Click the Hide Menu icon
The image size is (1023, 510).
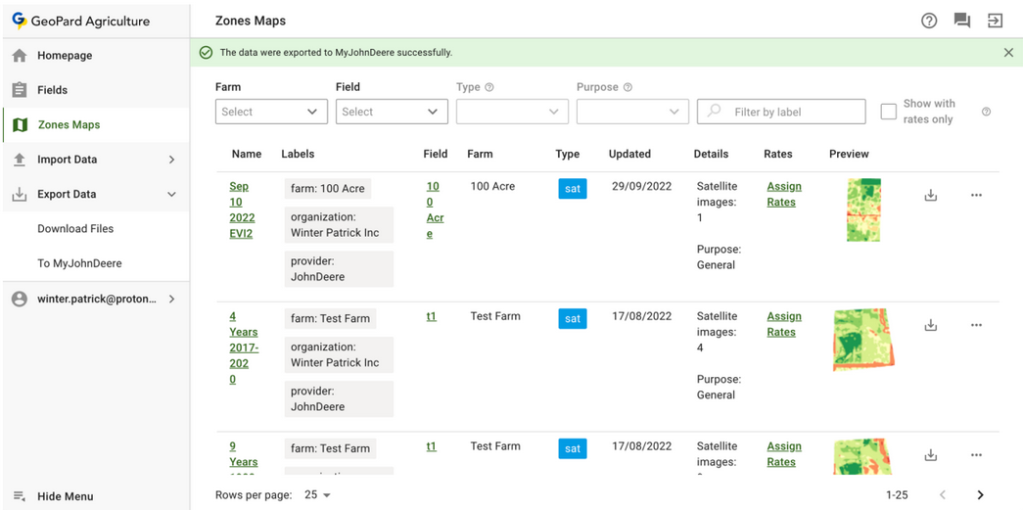tap(19, 496)
